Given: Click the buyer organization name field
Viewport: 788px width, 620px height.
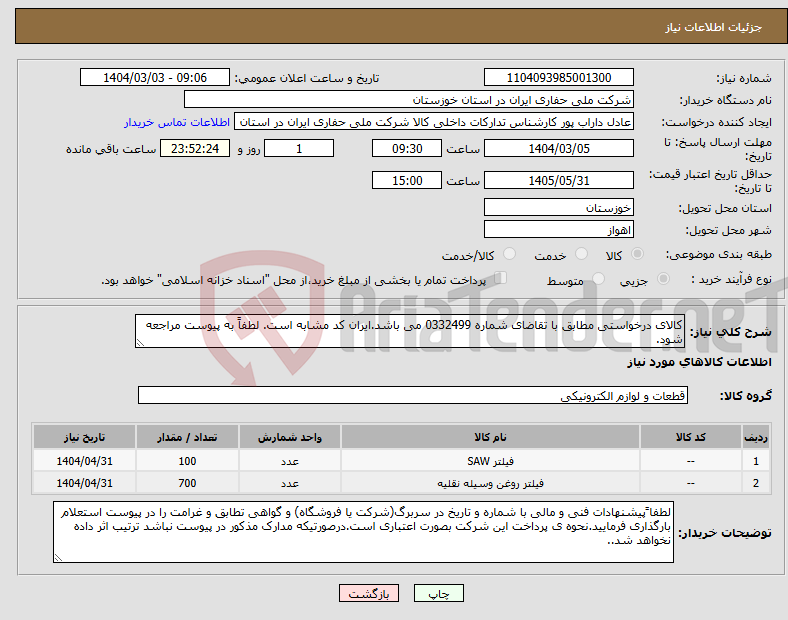Looking at the screenshot, I should tap(409, 99).
